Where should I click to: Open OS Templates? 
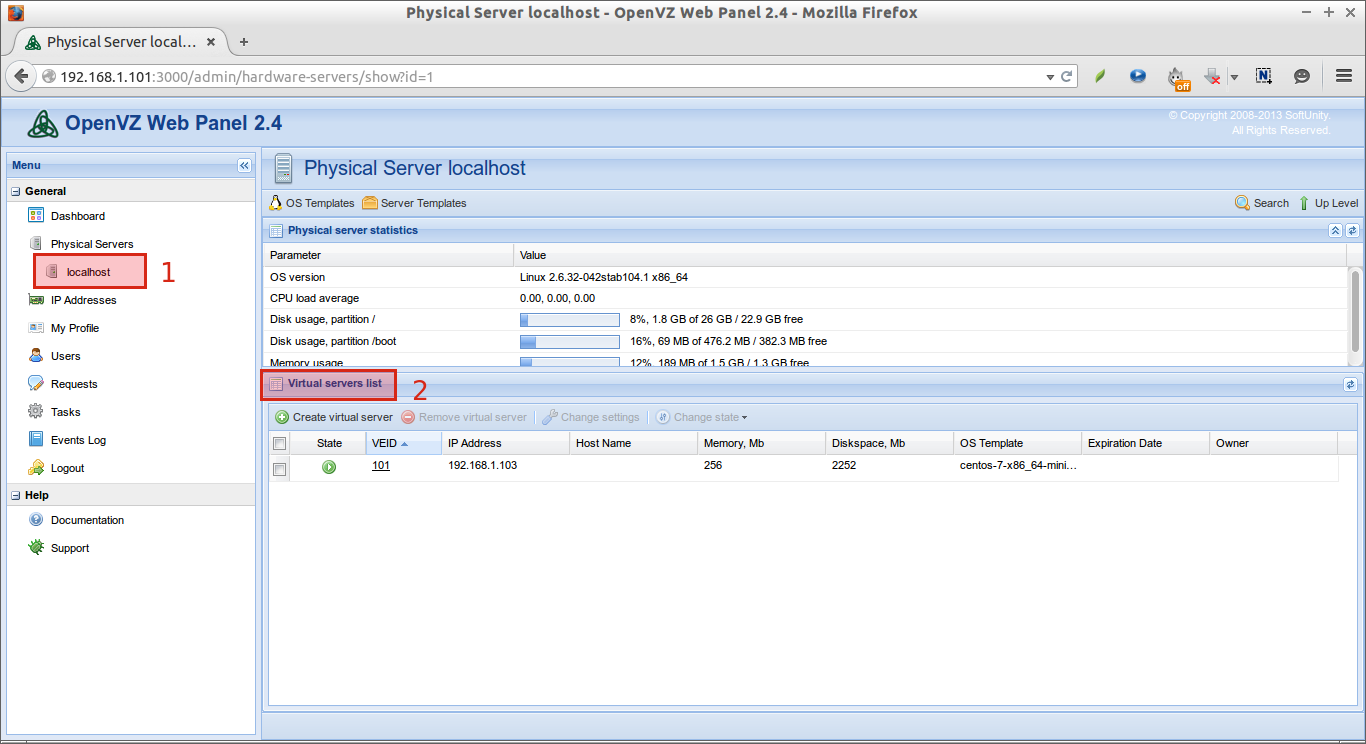click(312, 203)
